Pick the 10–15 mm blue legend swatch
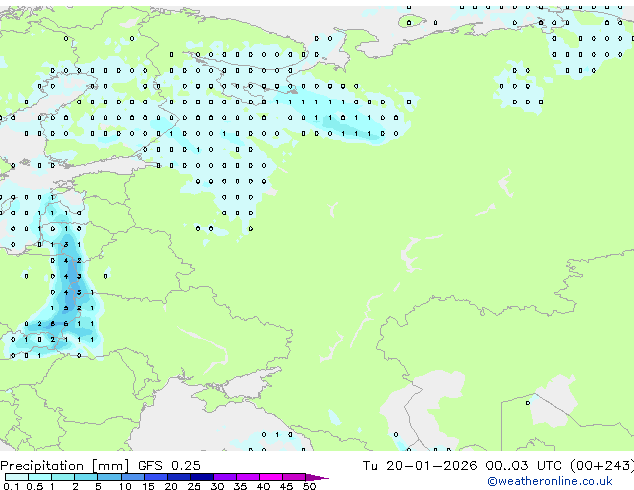This screenshot has width=634, height=490. [133, 477]
